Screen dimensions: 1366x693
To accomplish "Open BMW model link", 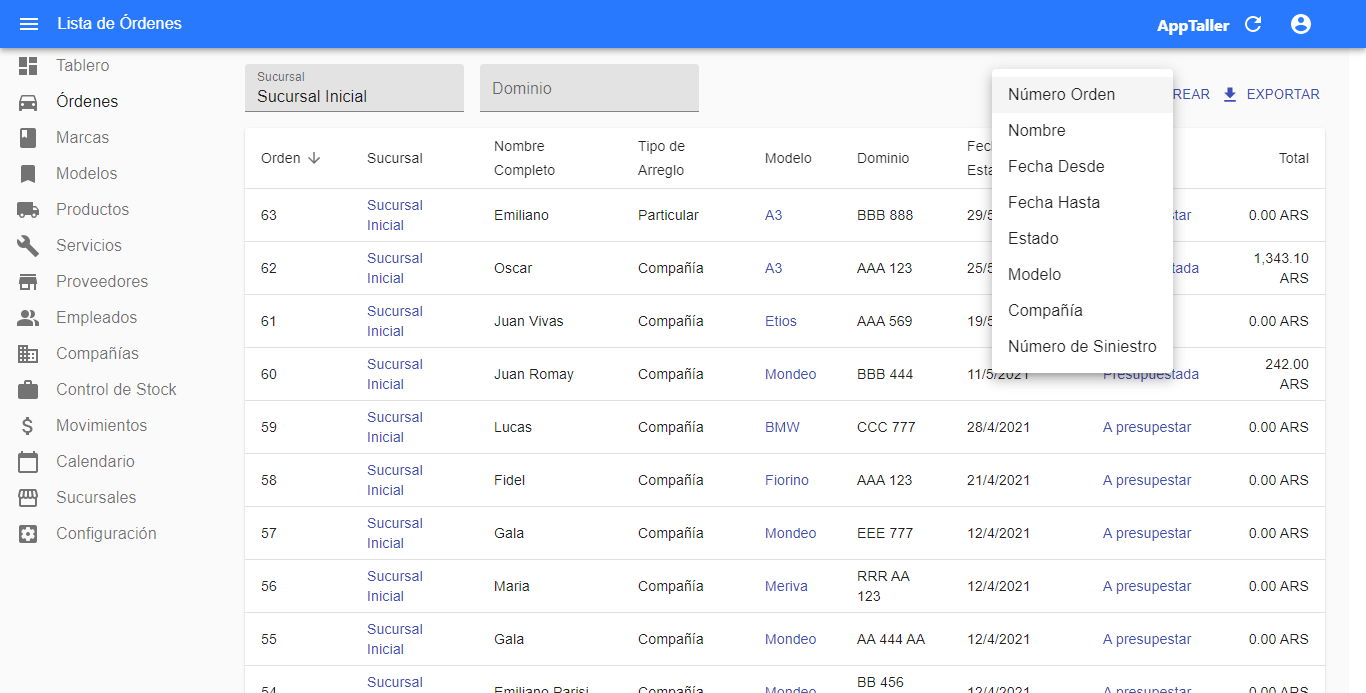I will coord(782,427).
